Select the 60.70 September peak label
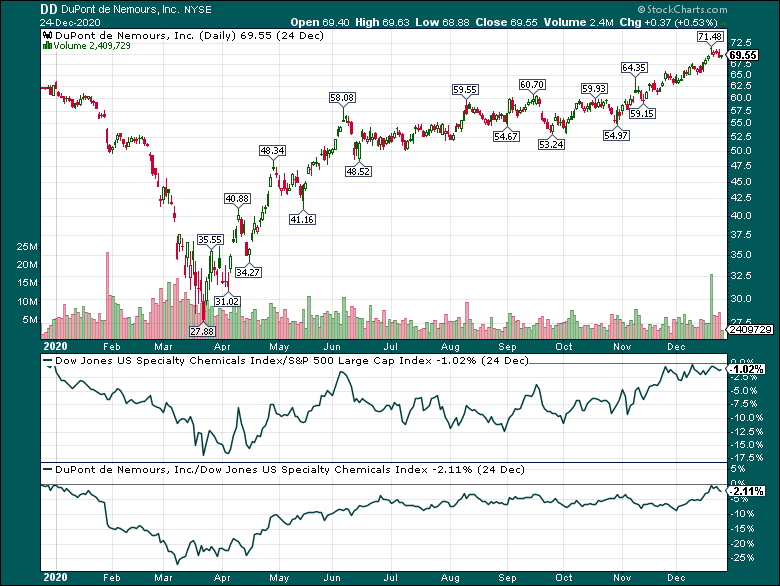Image resolution: width=780 pixels, height=586 pixels. (532, 85)
